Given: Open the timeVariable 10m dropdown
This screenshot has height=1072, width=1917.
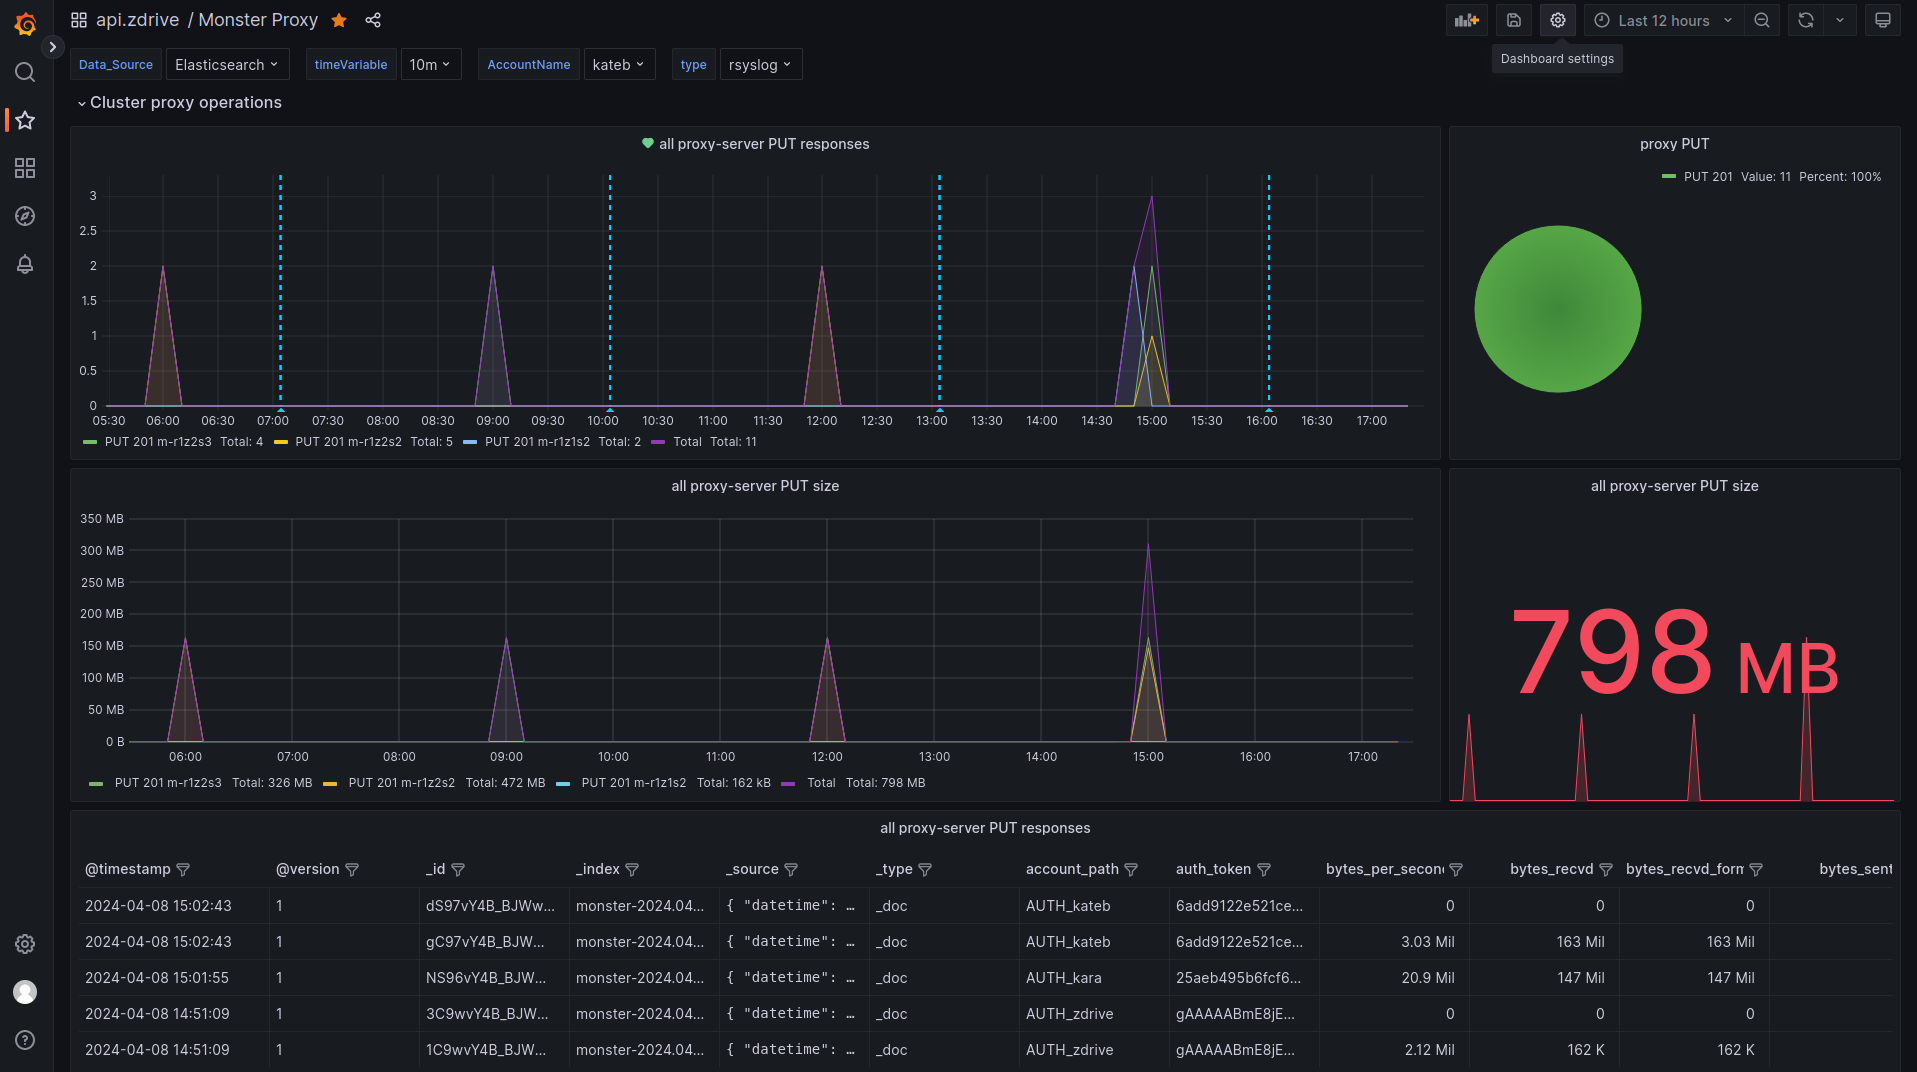Looking at the screenshot, I should click(x=430, y=65).
